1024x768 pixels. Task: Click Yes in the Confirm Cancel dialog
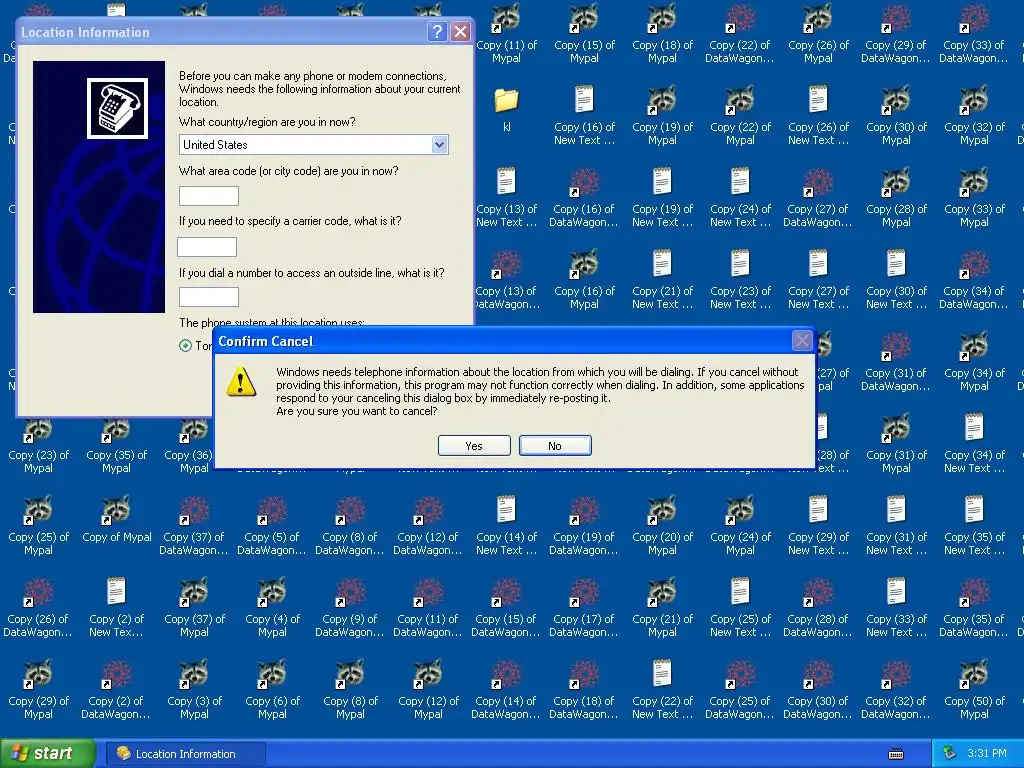[474, 445]
